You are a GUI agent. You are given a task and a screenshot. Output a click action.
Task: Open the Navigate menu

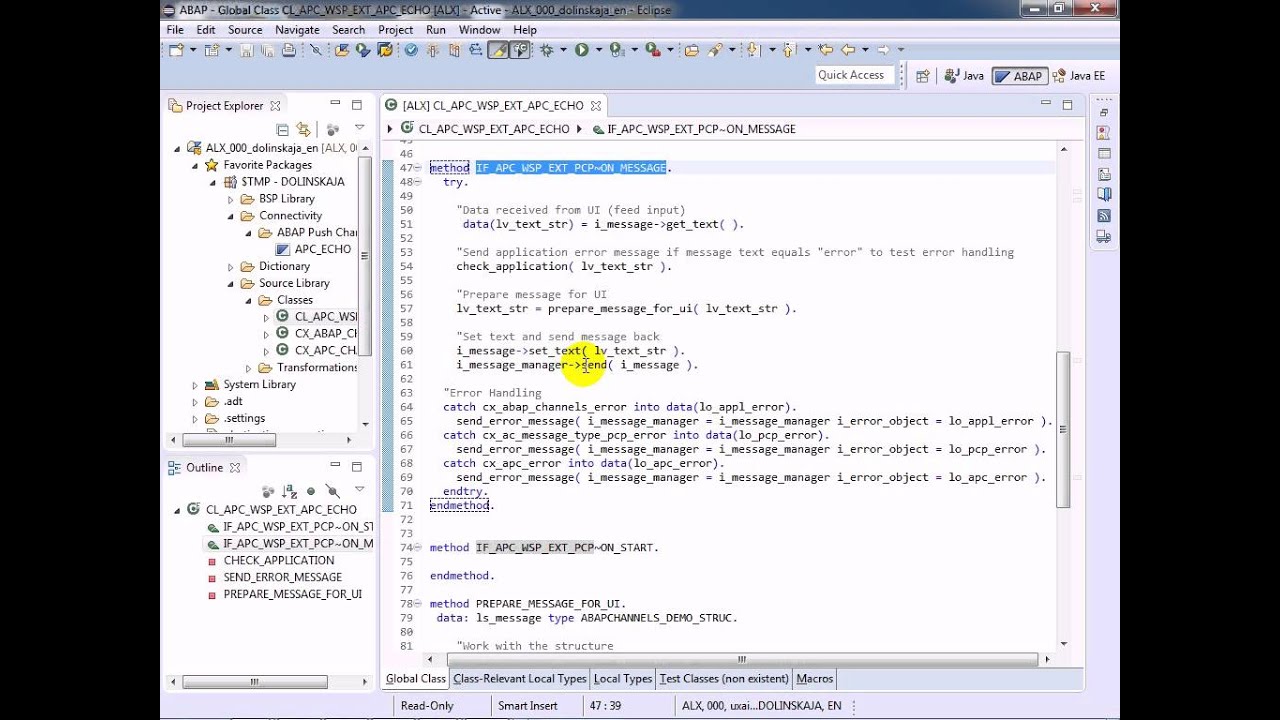tap(297, 30)
